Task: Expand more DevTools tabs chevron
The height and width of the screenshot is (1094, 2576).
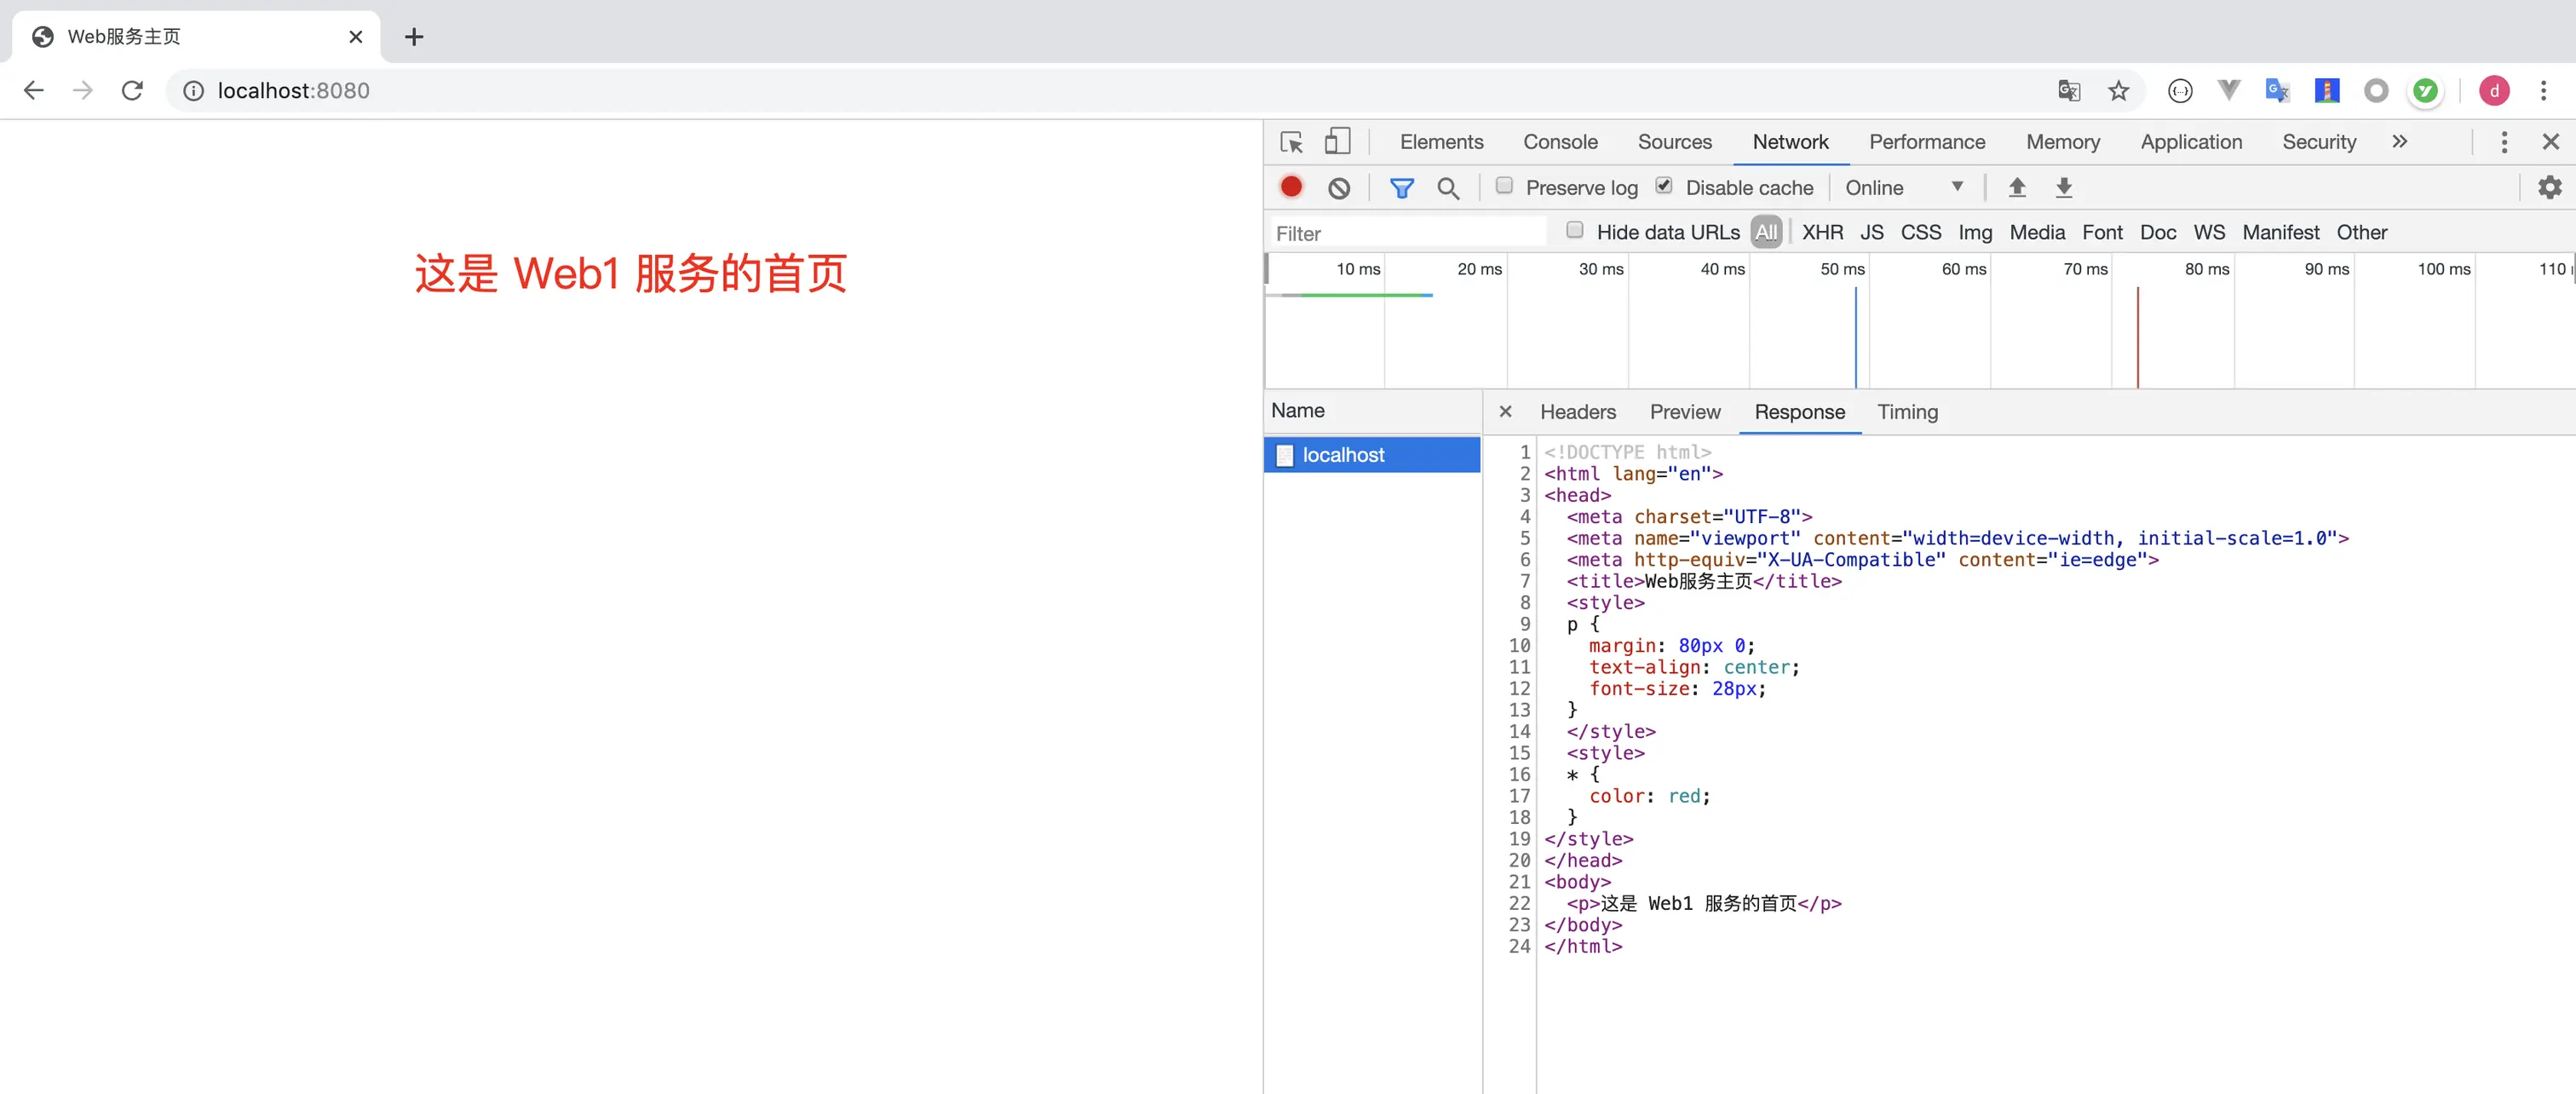Action: pyautogui.click(x=2399, y=142)
